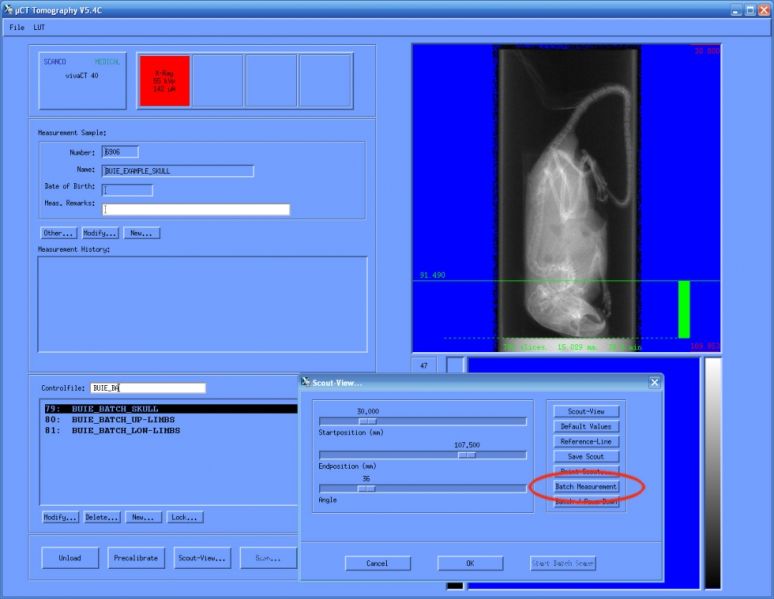Click the Scout-View... button in the main window
The height and width of the screenshot is (599, 774).
click(x=202, y=558)
